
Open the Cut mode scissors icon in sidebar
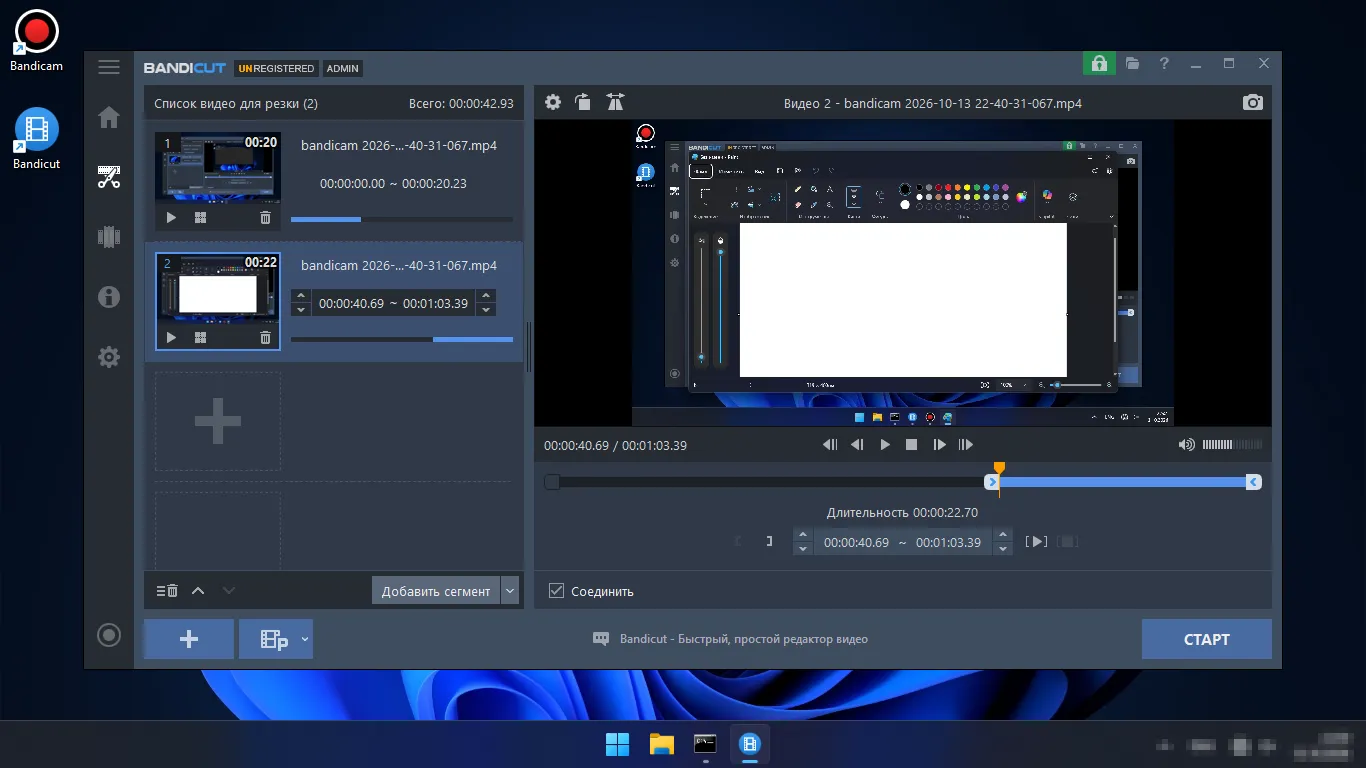pos(109,178)
